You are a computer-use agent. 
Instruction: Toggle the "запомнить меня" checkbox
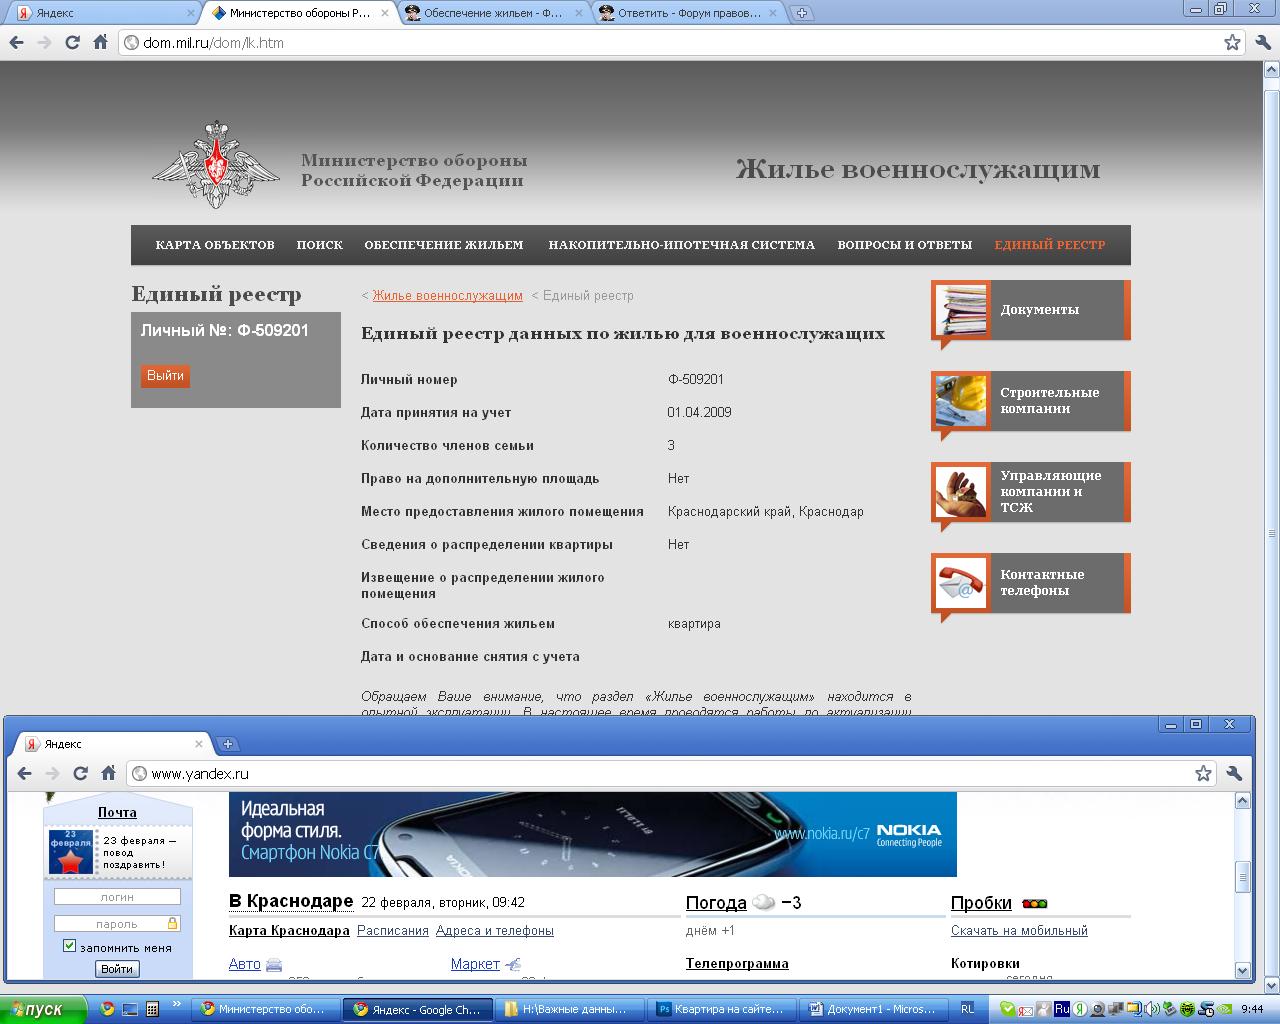pyautogui.click(x=69, y=946)
